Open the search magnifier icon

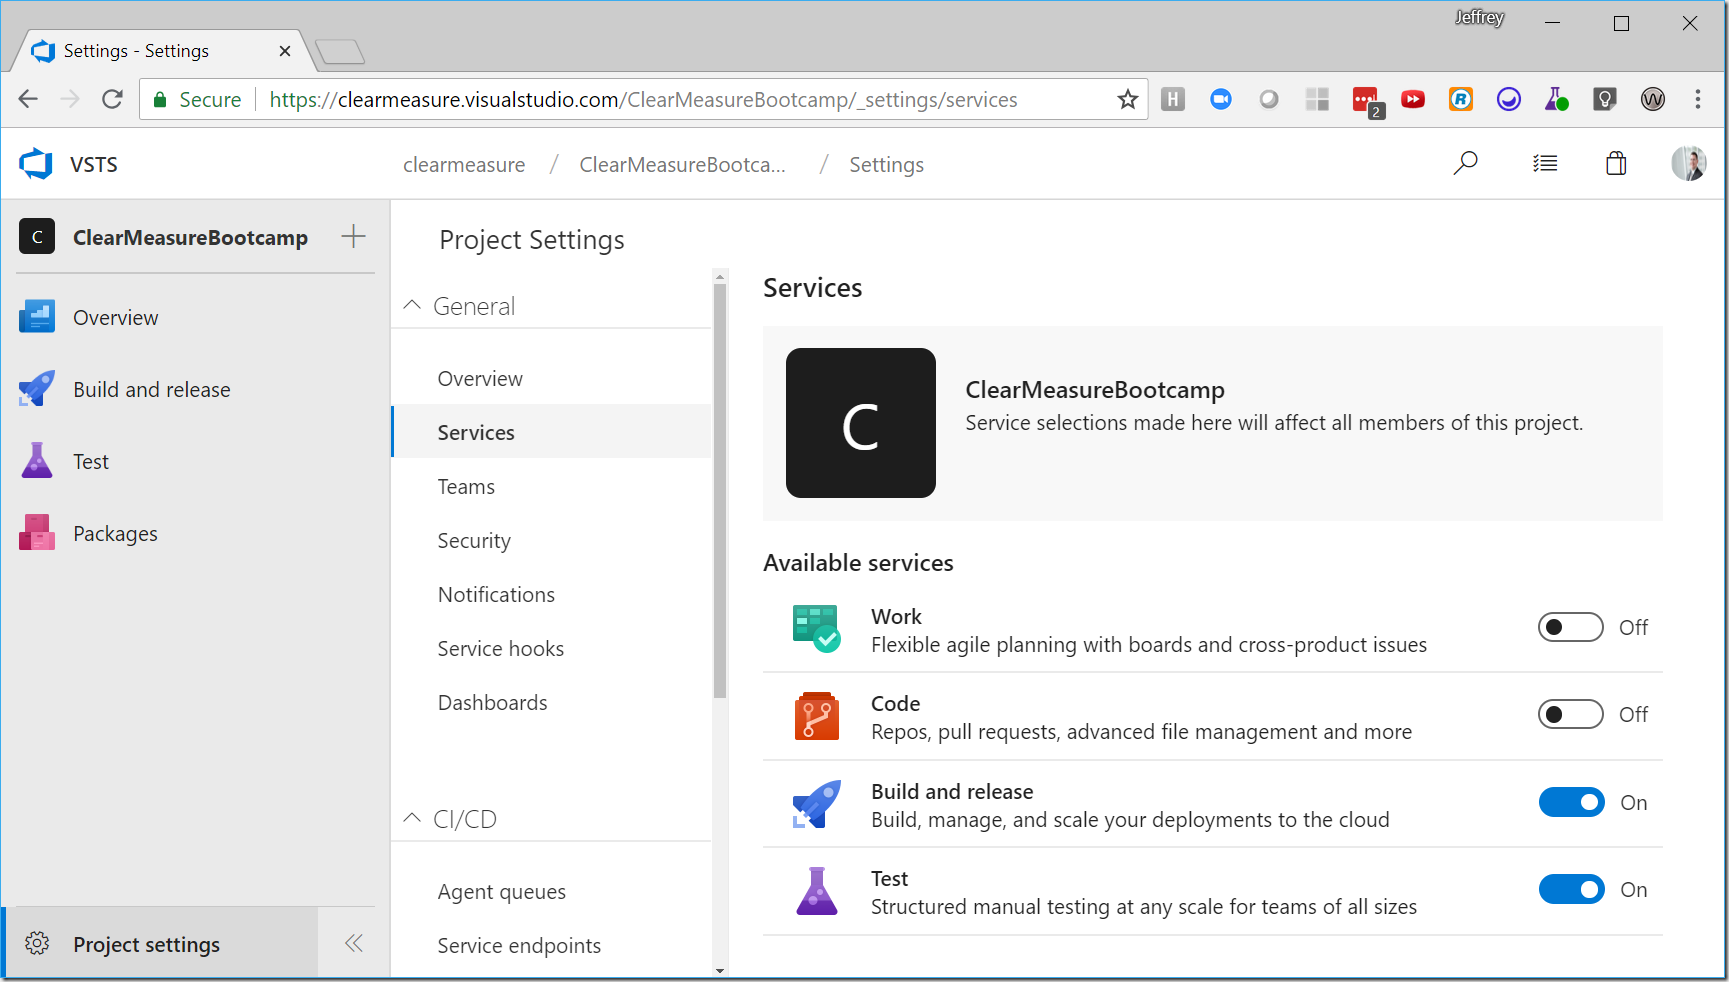pyautogui.click(x=1465, y=163)
